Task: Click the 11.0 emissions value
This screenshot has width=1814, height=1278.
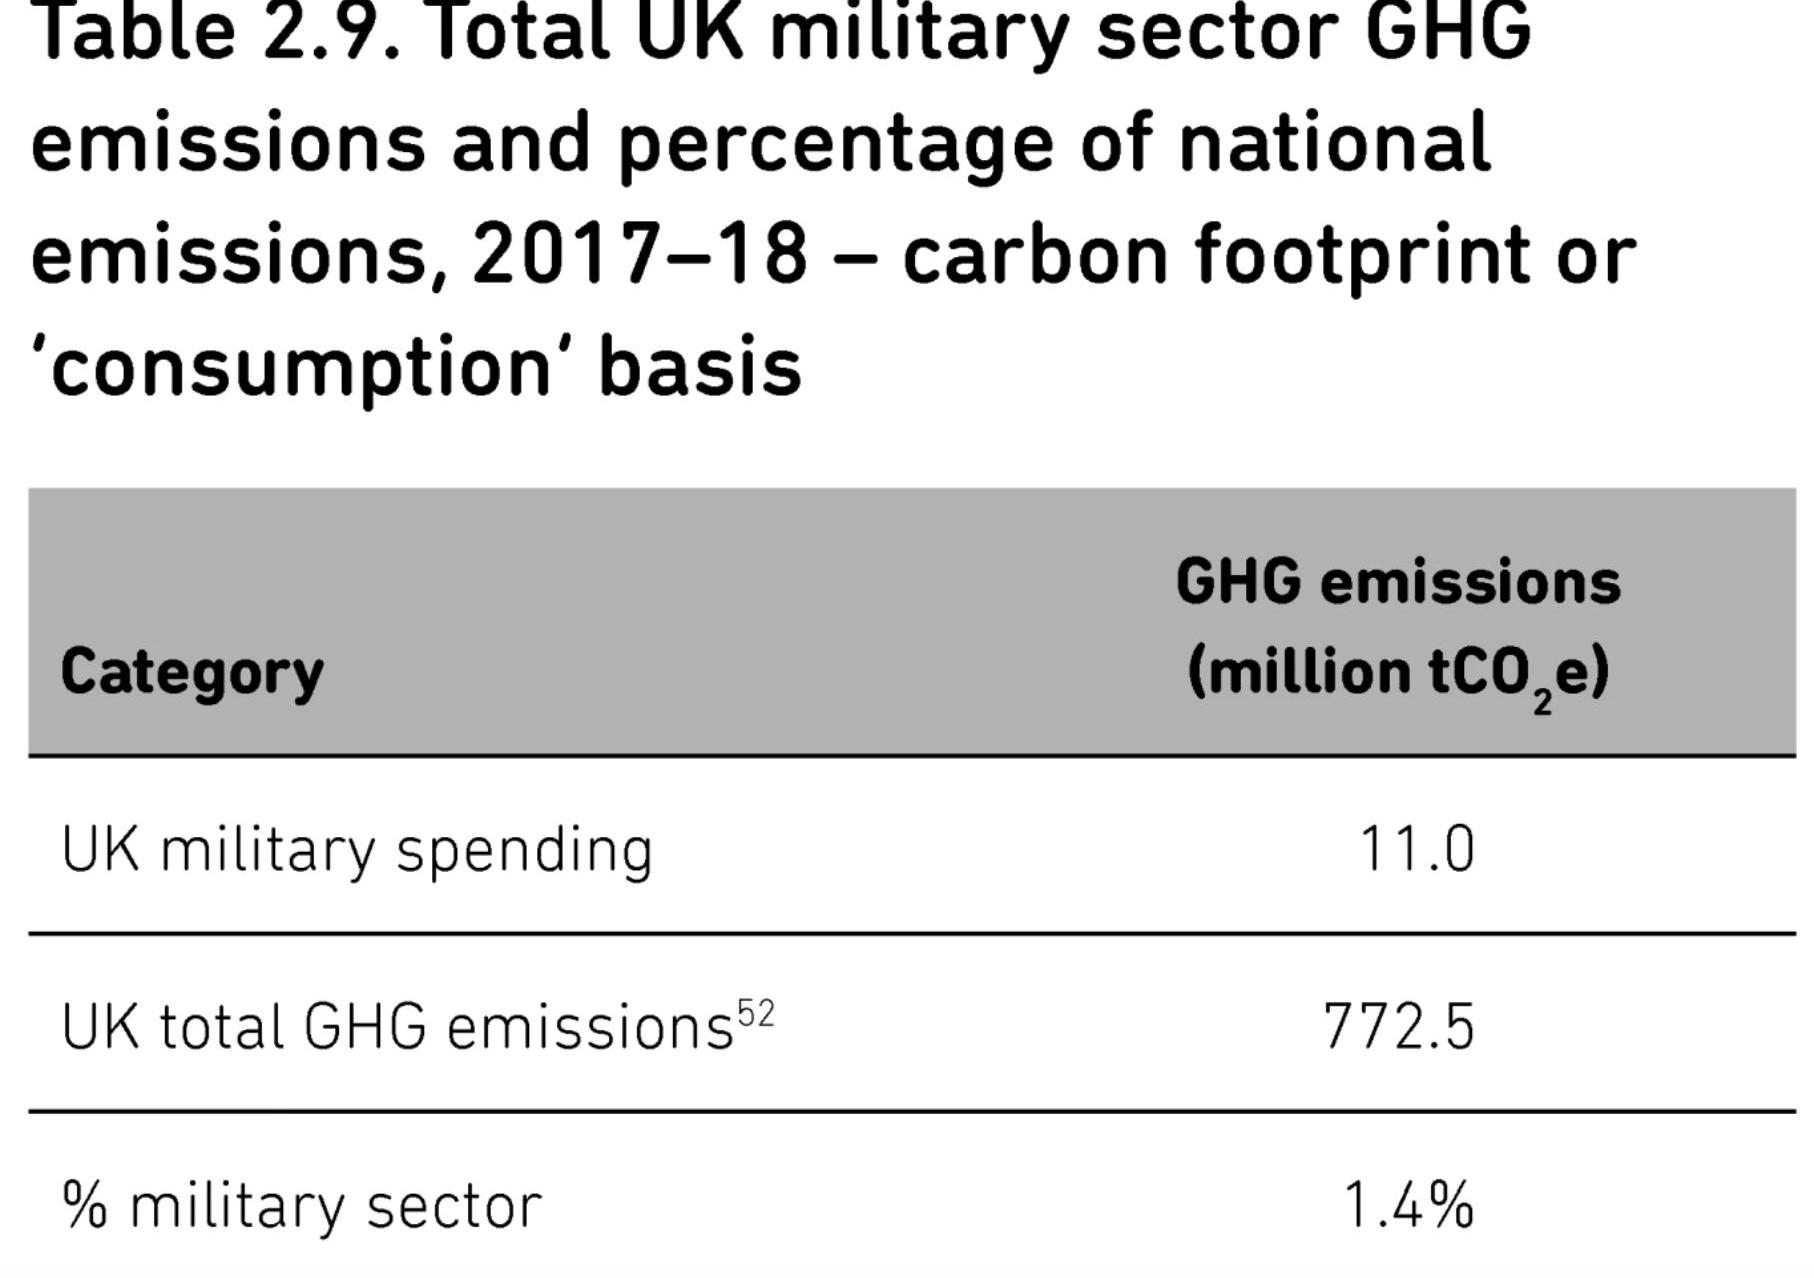Action: tap(1416, 850)
